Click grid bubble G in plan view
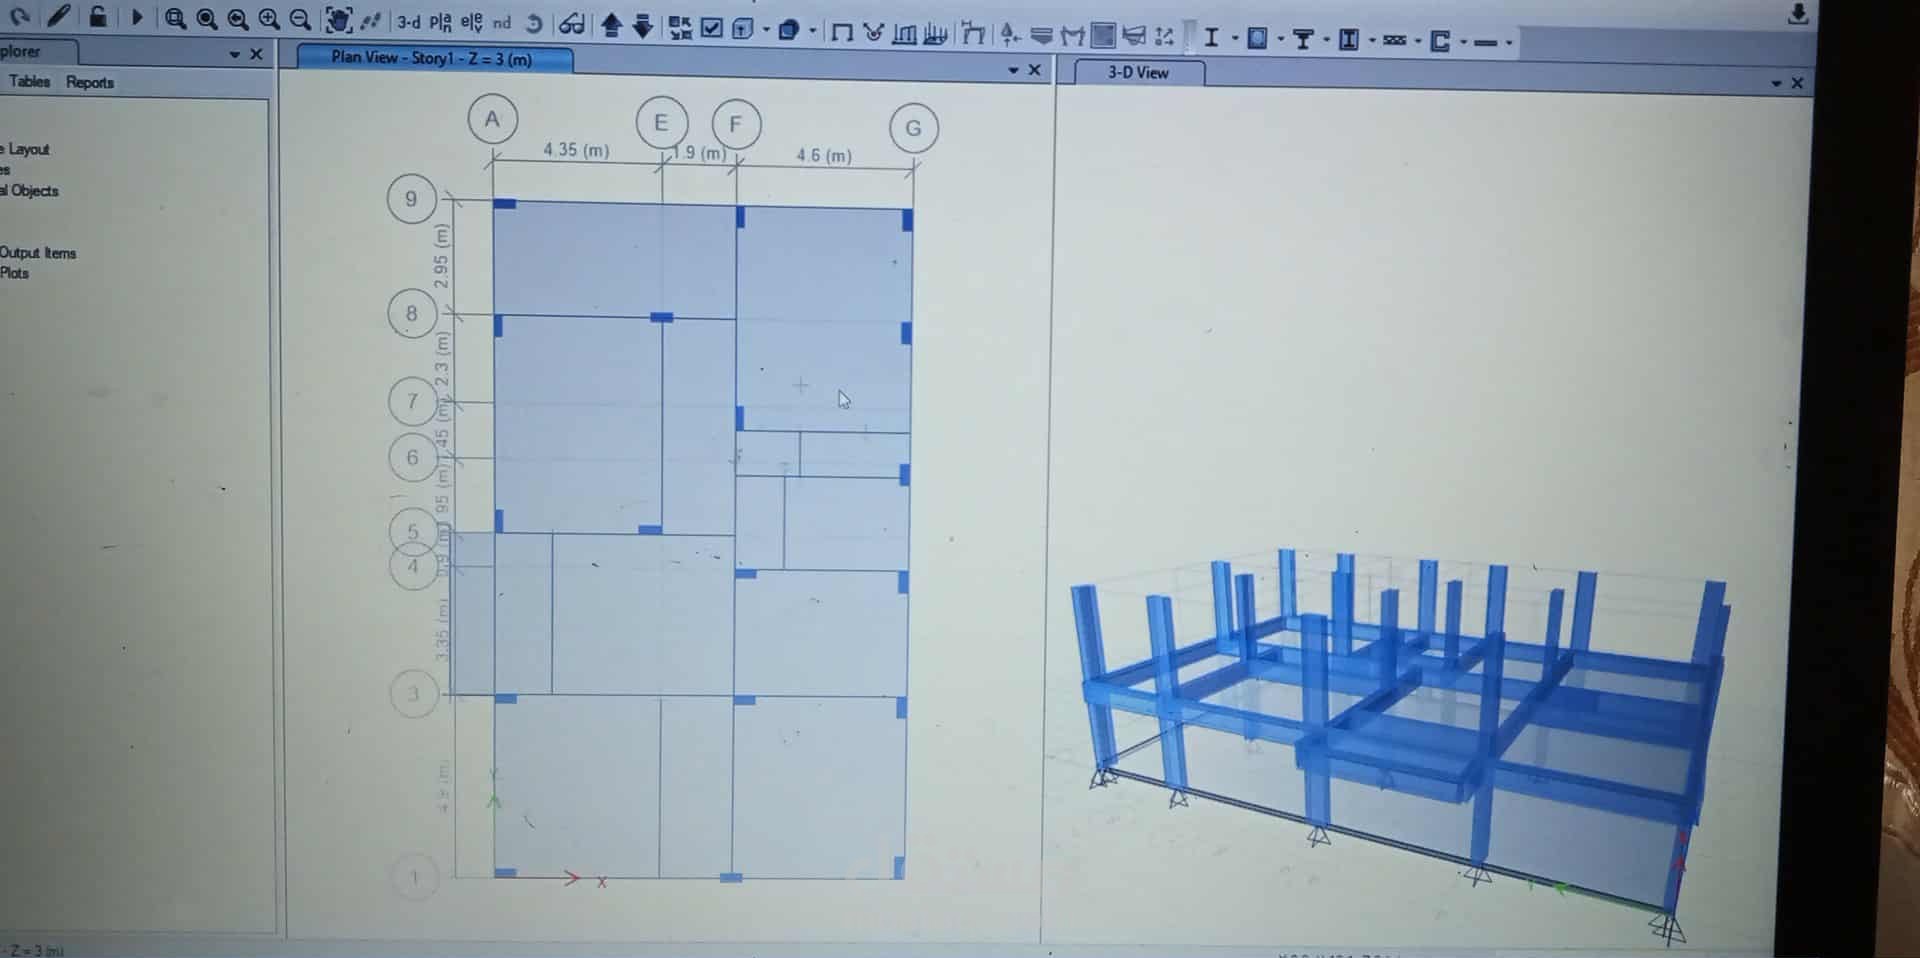 pos(913,128)
